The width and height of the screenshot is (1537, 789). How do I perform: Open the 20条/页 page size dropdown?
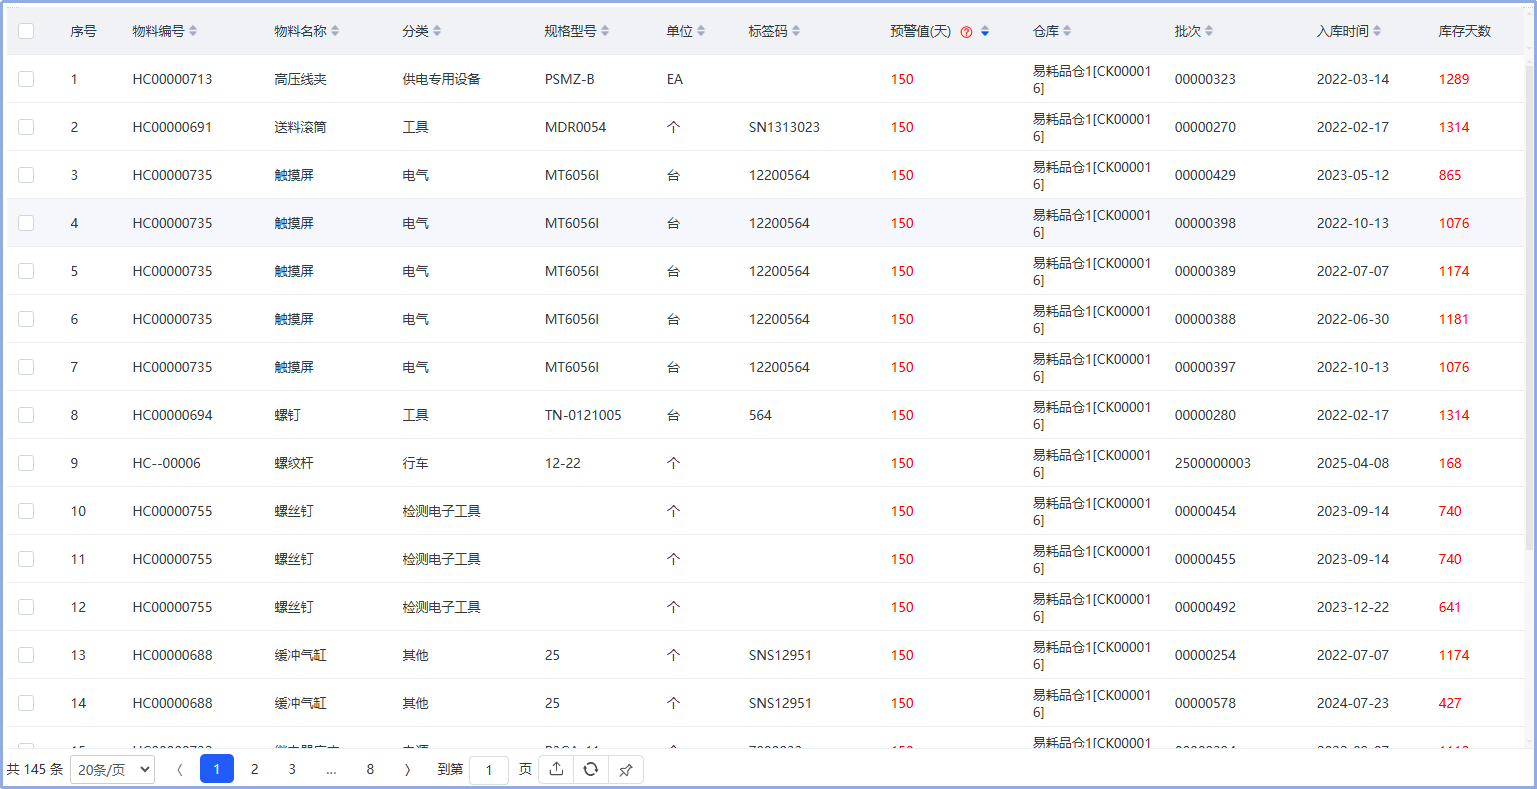pos(112,770)
